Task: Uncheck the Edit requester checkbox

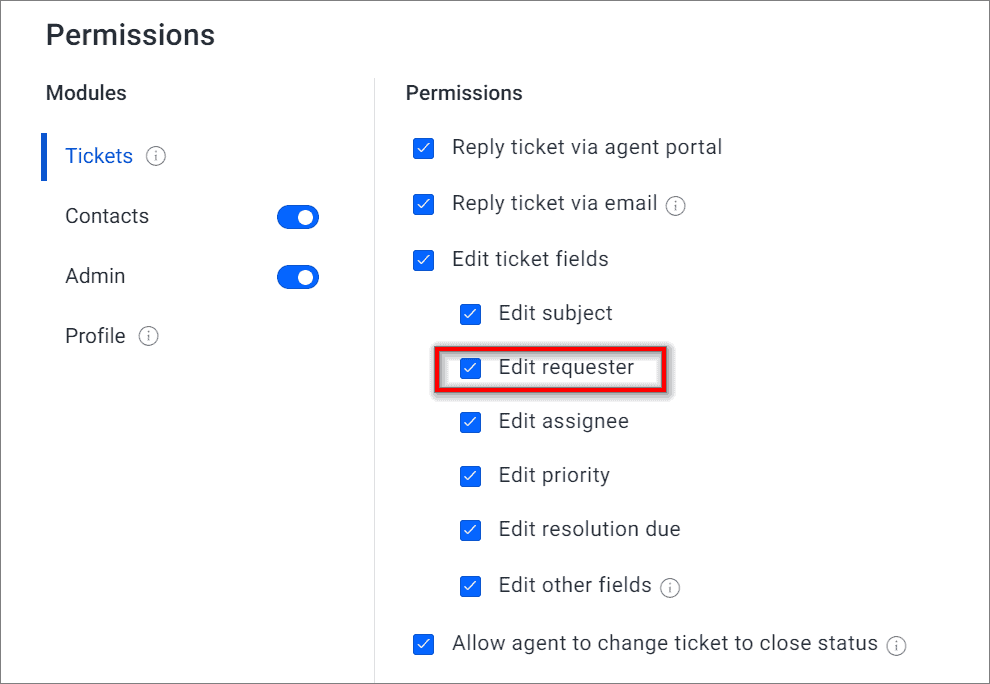Action: (470, 368)
